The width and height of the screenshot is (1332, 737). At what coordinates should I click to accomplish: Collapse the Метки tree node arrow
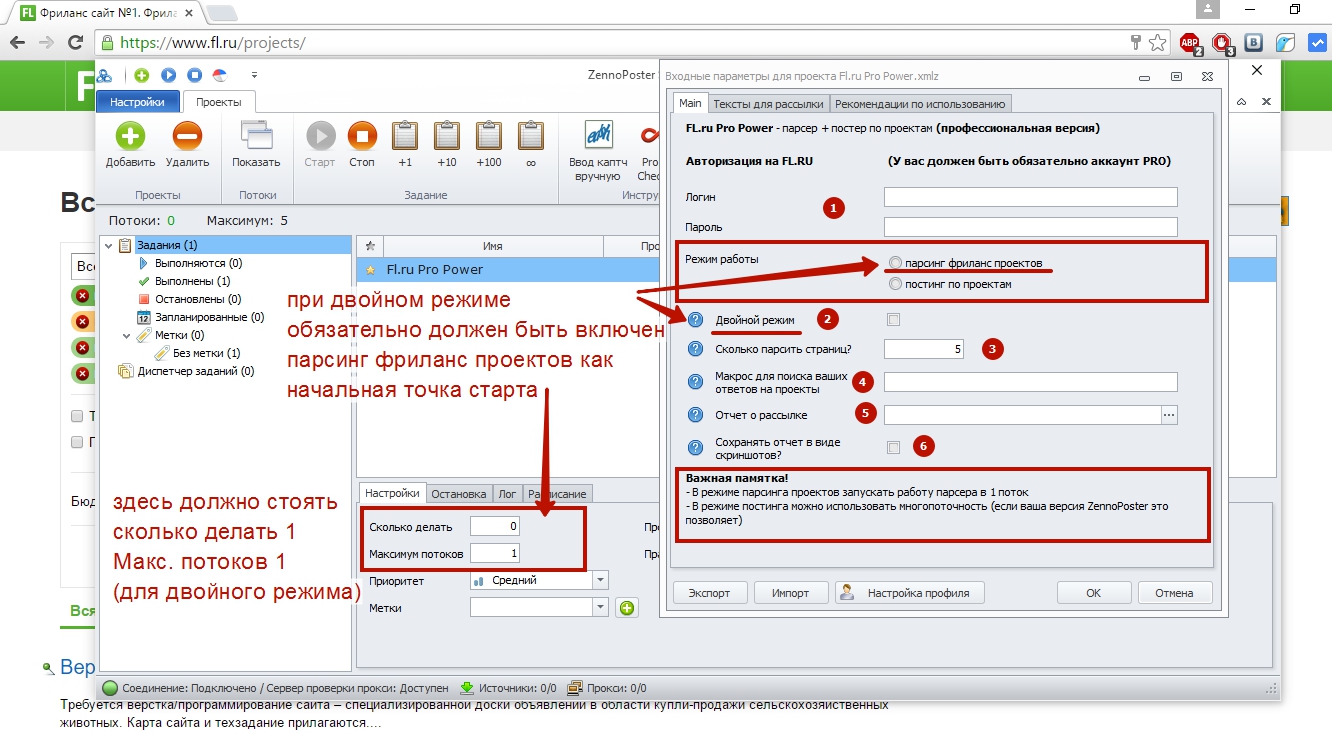(127, 336)
